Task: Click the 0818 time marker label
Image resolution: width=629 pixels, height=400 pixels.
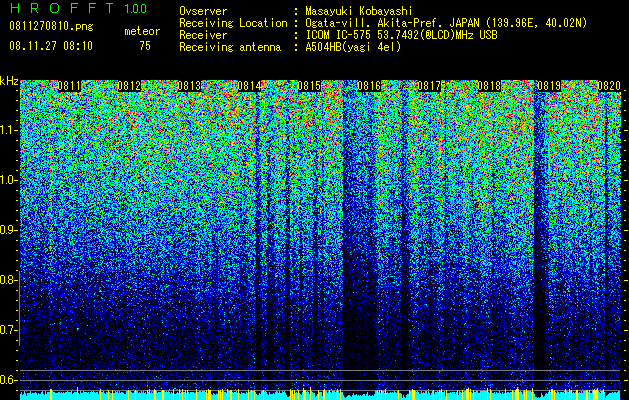Action: point(489,86)
